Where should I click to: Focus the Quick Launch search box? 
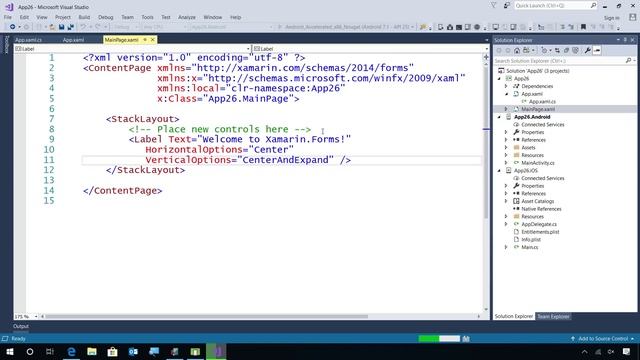[x=555, y=6]
